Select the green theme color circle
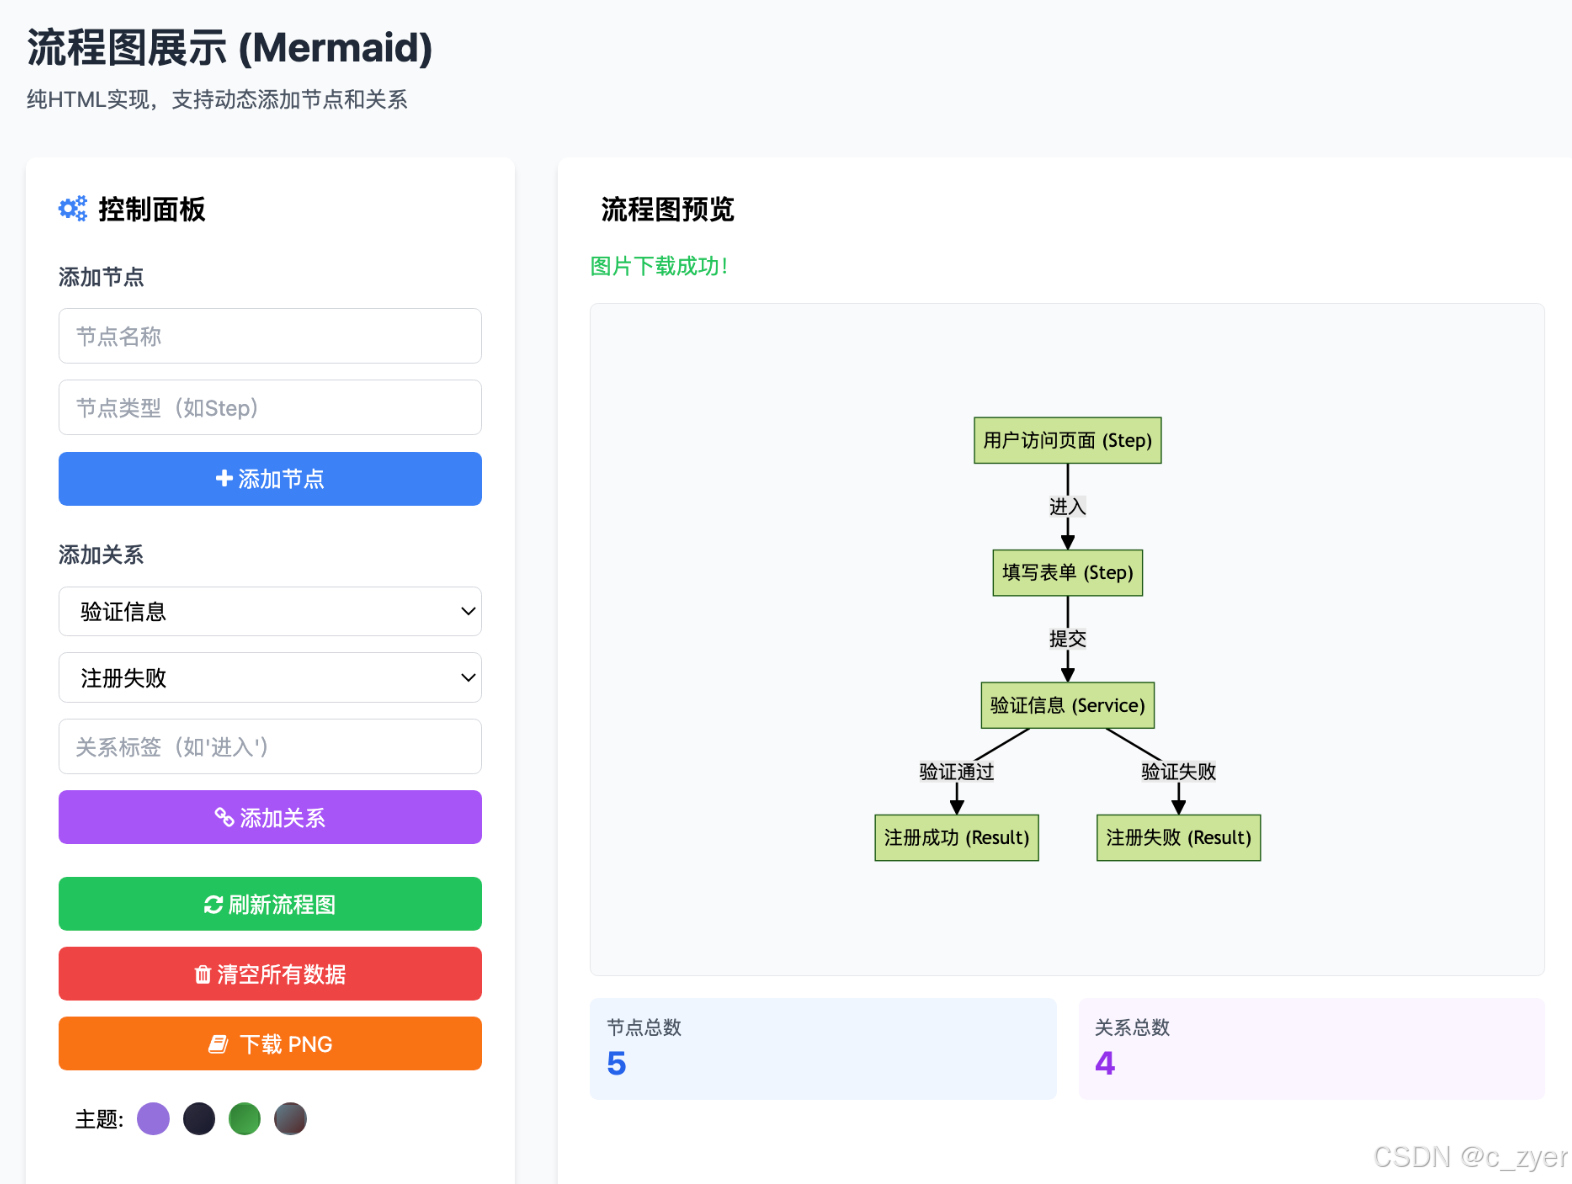The image size is (1572, 1184). pyautogui.click(x=245, y=1119)
